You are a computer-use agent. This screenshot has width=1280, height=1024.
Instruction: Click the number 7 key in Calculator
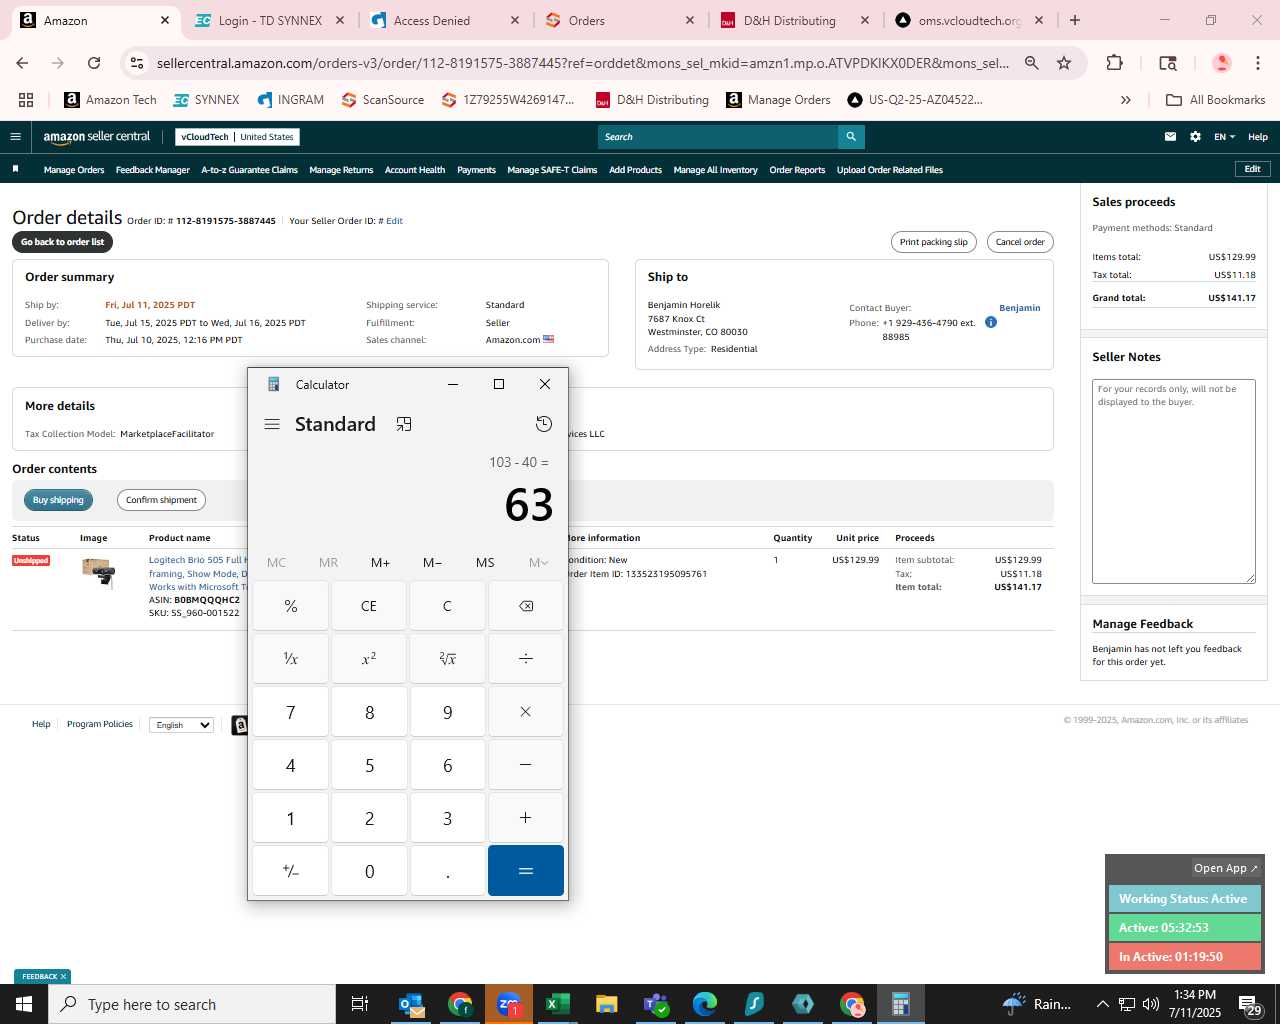tap(291, 712)
